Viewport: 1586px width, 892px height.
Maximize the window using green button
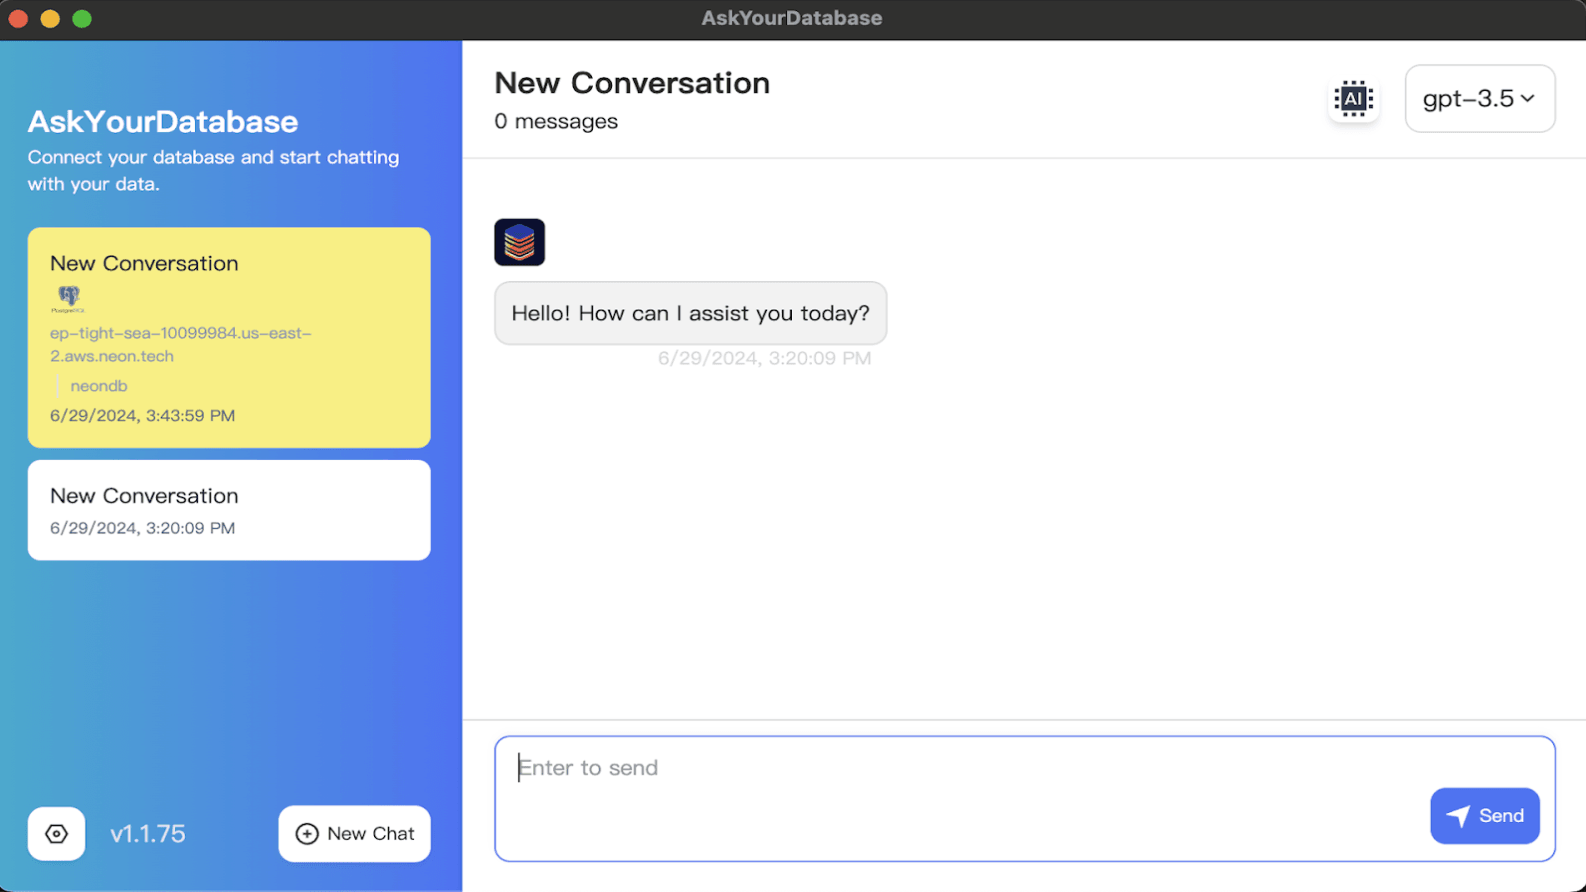click(82, 19)
